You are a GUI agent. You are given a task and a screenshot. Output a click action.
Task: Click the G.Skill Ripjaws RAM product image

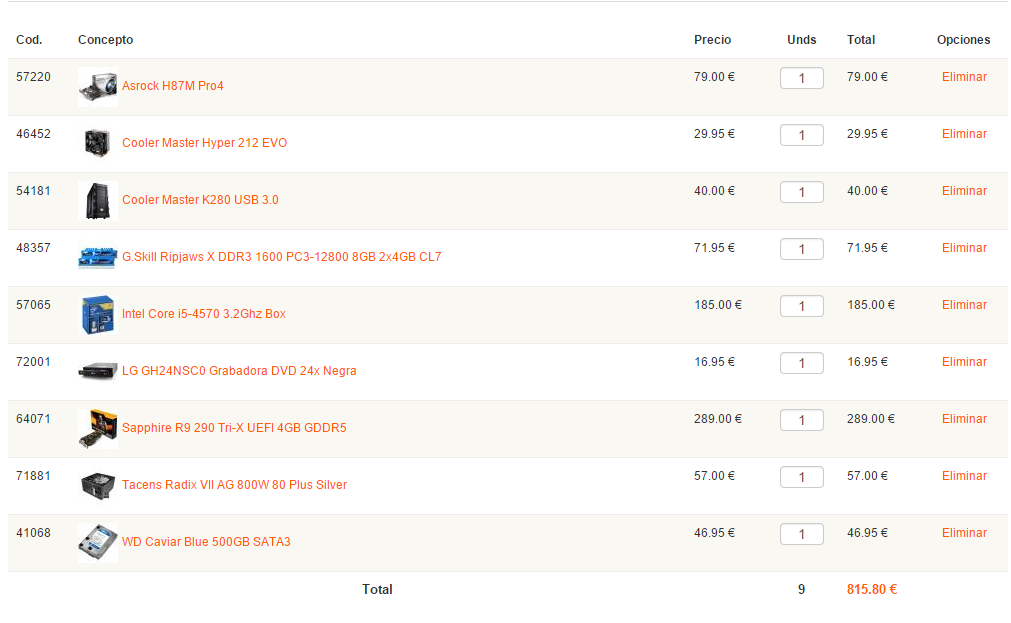tap(98, 258)
